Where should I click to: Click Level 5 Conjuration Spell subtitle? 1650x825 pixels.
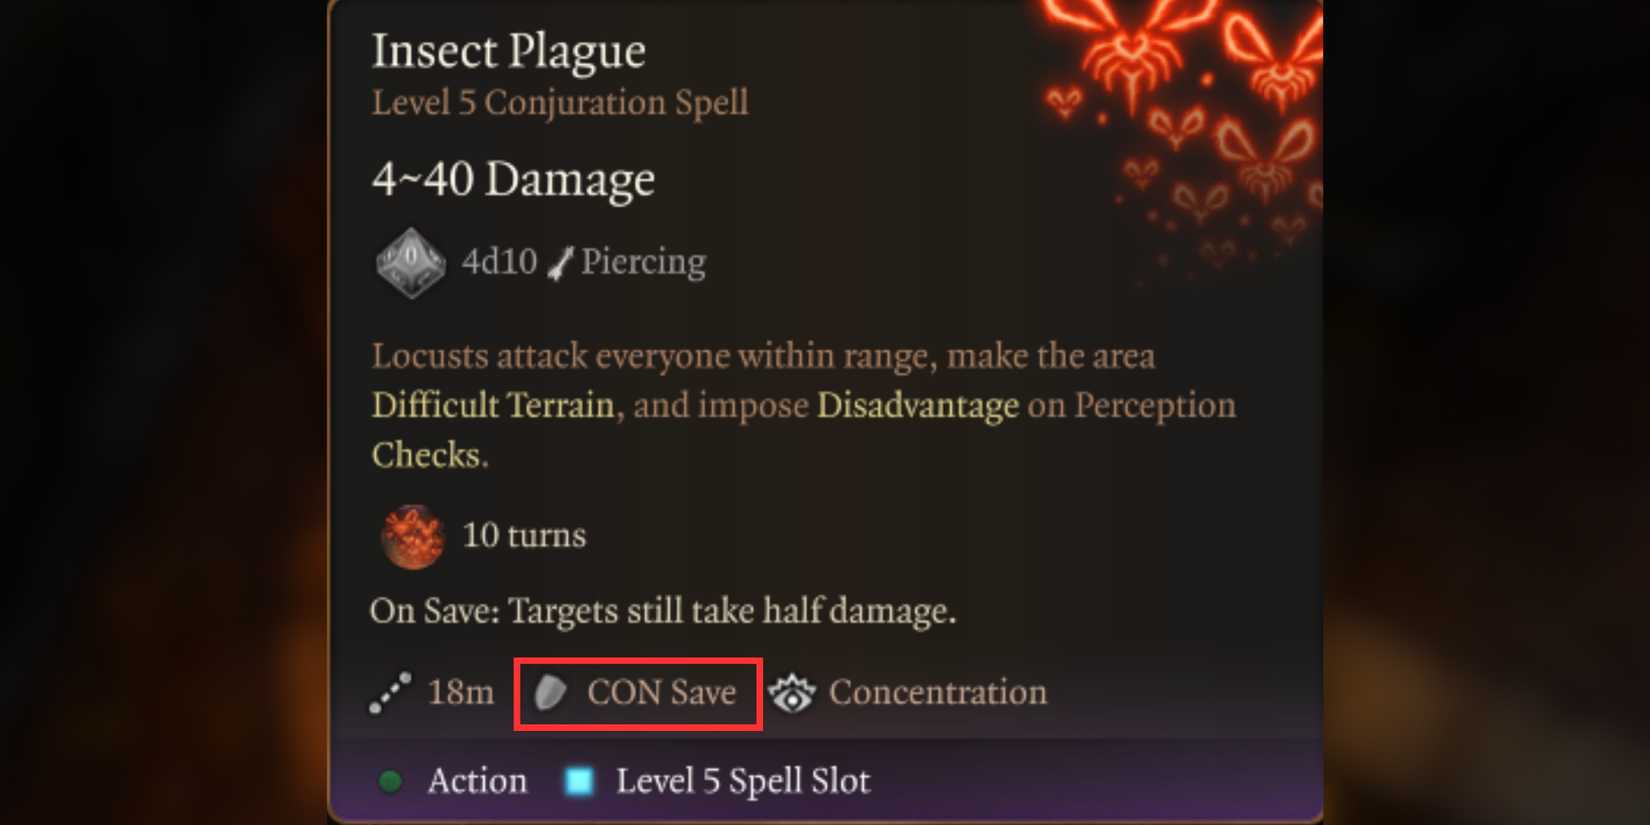560,102
